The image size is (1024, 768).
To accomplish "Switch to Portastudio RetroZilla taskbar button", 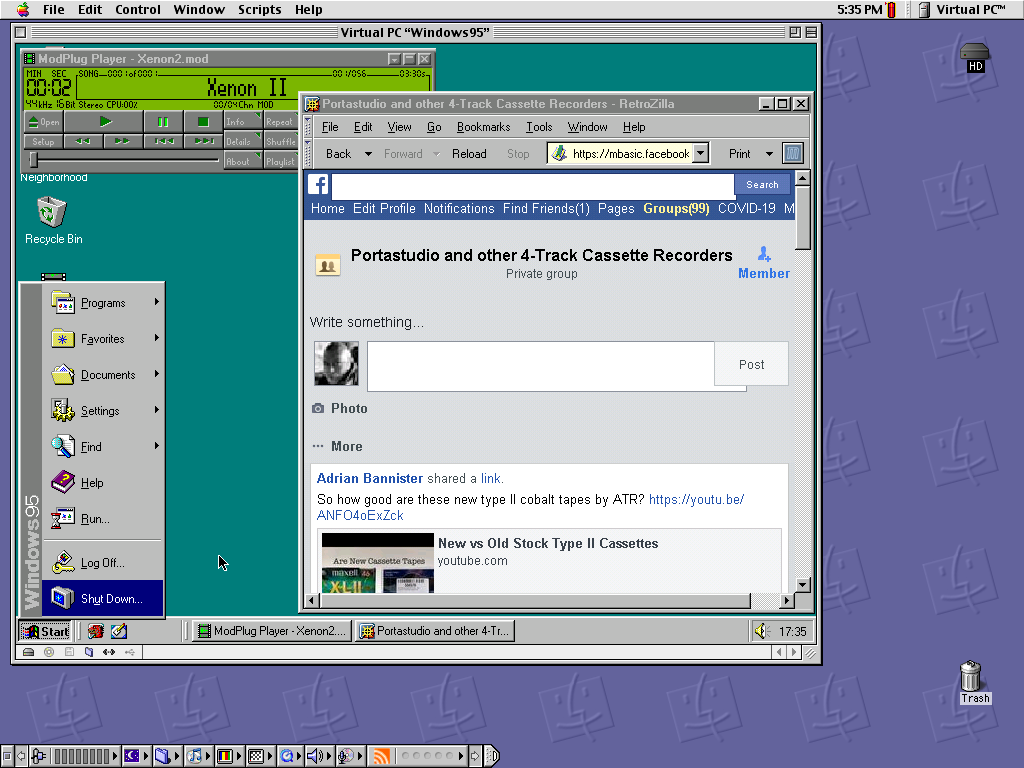I will [435, 631].
